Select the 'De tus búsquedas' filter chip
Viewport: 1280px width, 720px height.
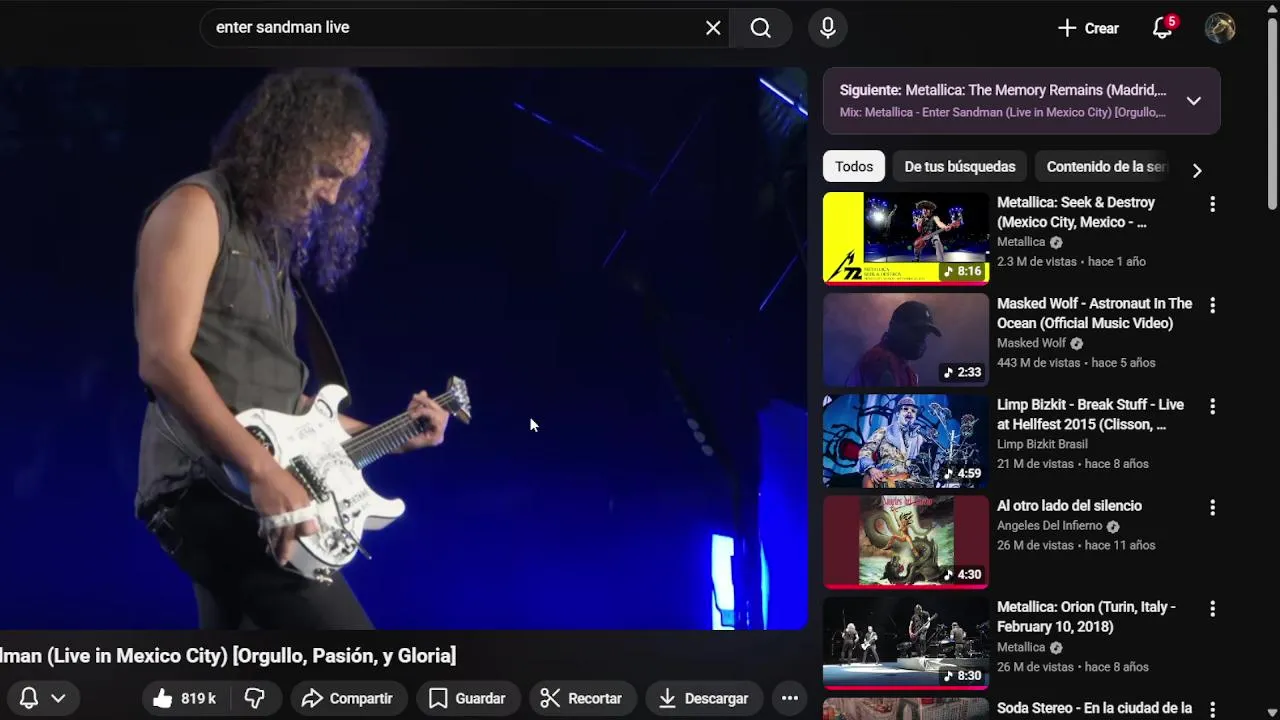pos(960,167)
